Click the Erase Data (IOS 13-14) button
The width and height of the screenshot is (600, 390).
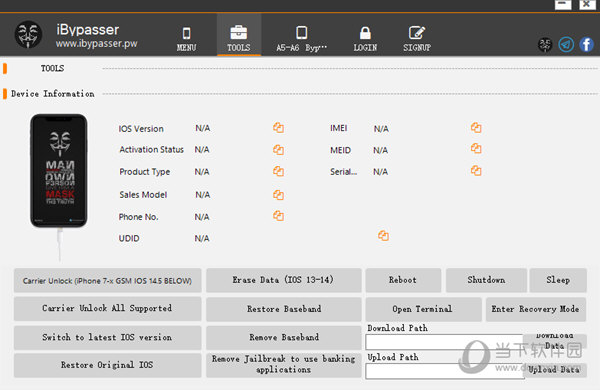tap(284, 280)
